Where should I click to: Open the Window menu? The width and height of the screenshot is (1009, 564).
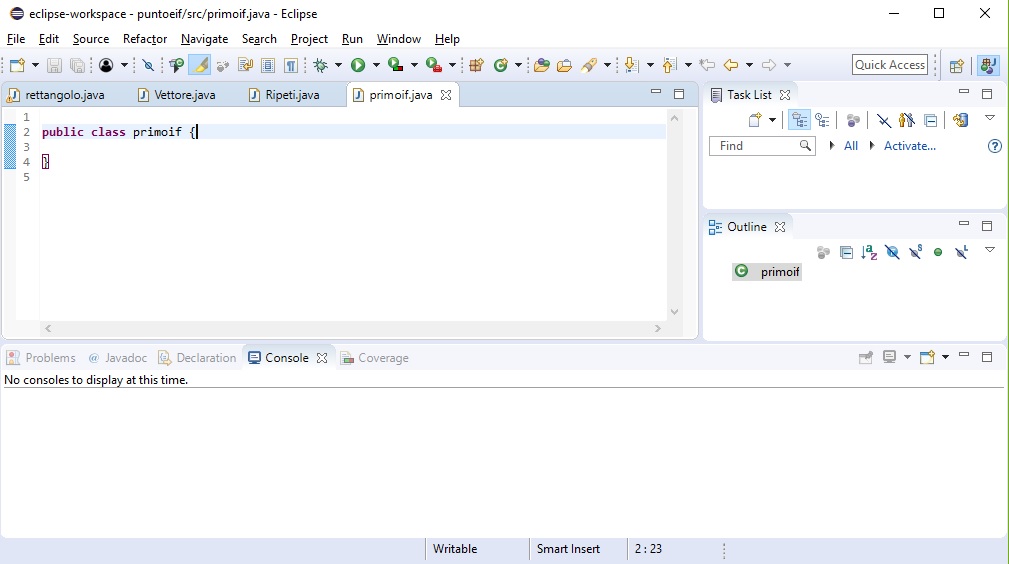399,39
